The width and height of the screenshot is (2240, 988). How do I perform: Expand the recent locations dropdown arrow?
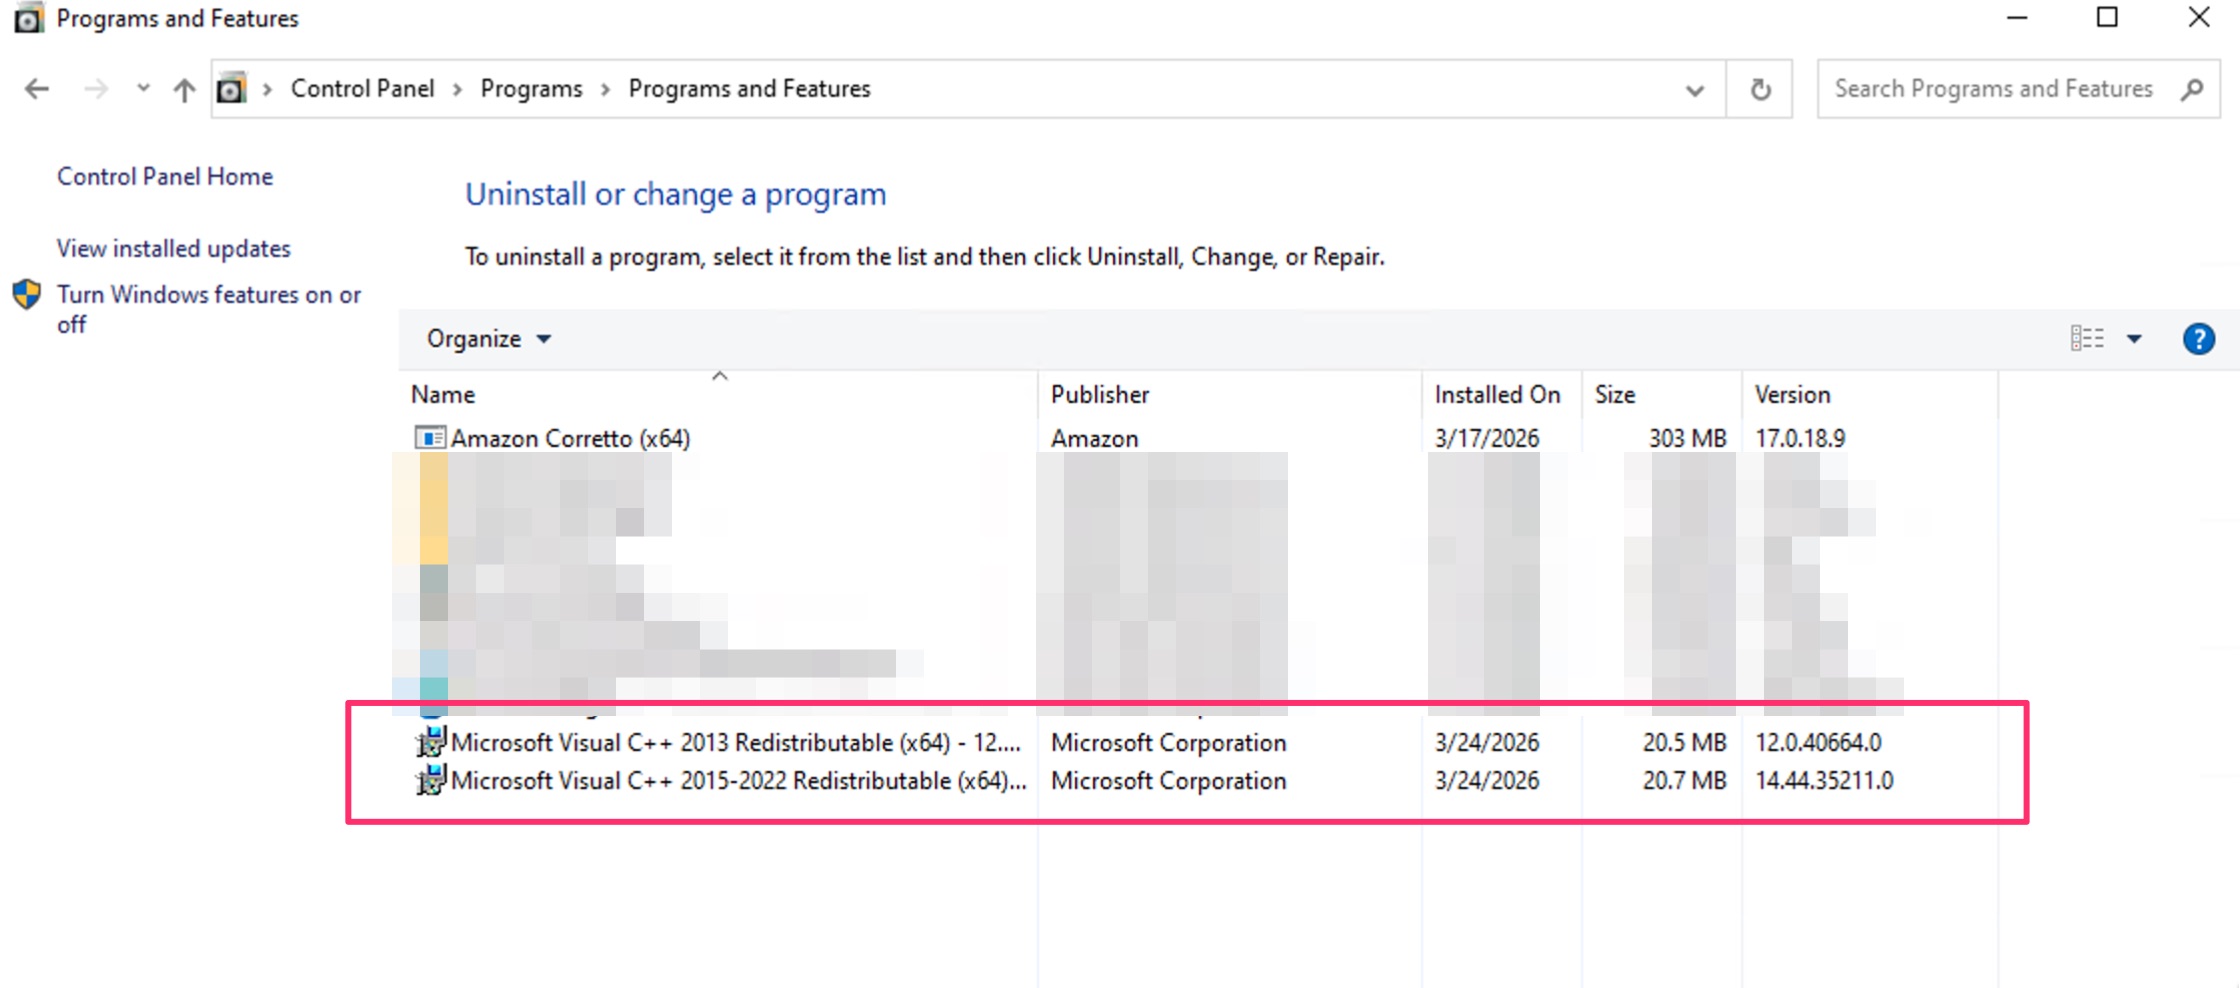[143, 89]
